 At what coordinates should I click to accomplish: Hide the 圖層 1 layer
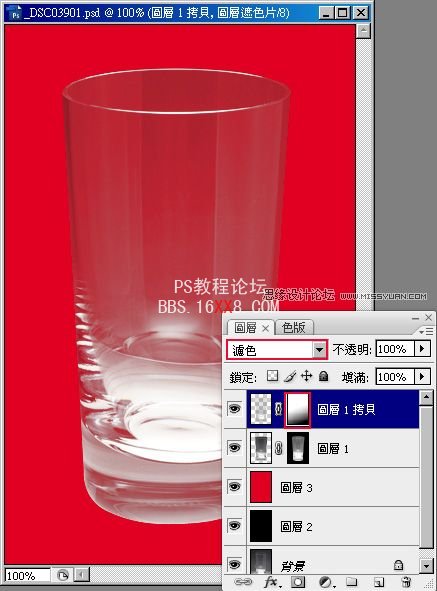tap(234, 448)
